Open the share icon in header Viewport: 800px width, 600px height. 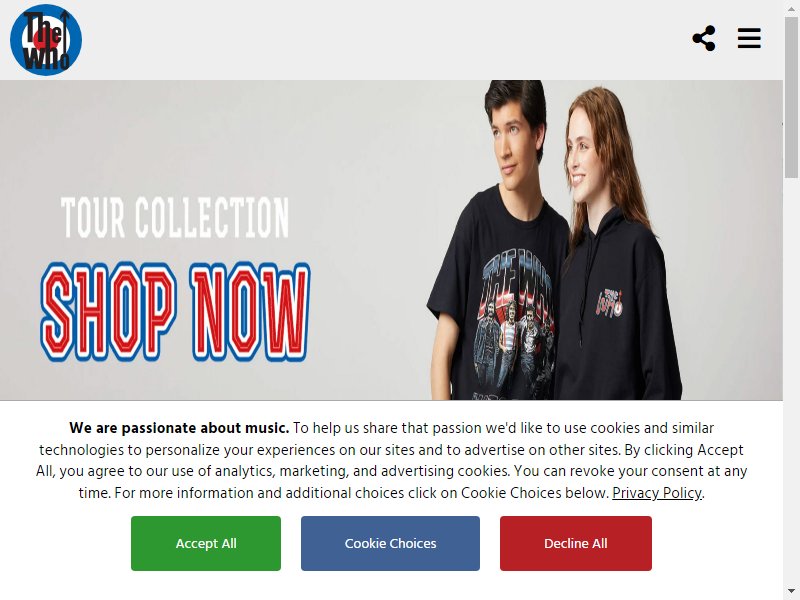[704, 38]
